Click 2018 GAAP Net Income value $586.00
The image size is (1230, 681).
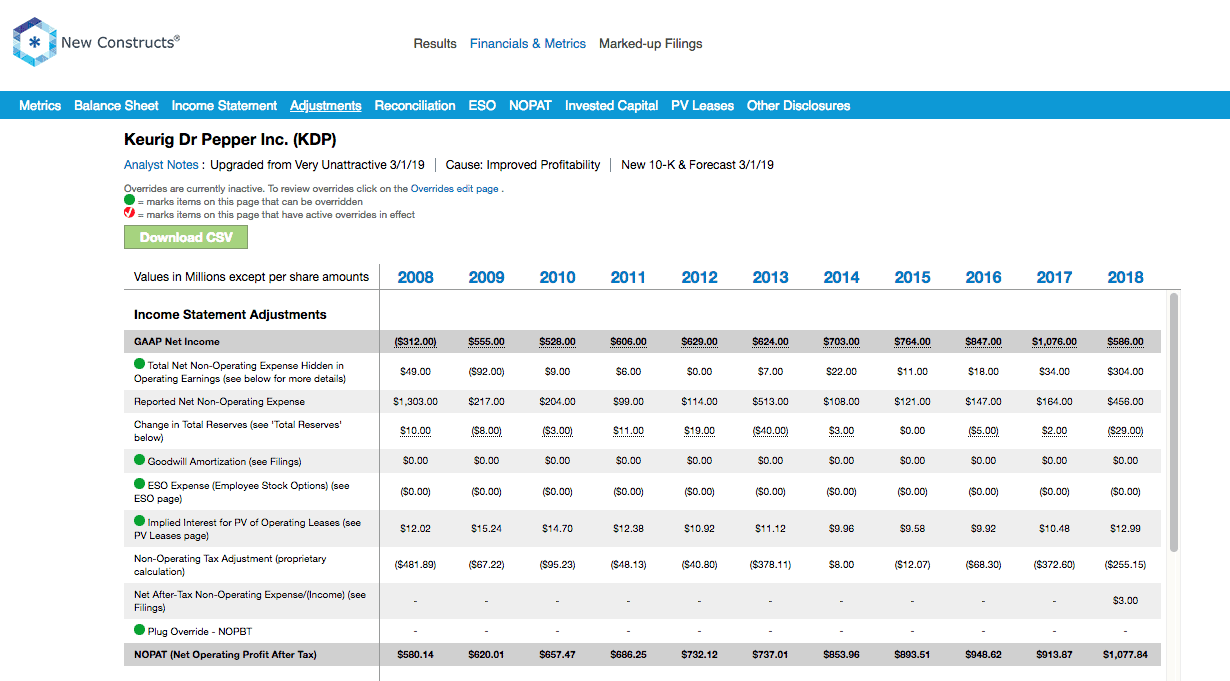1126,342
